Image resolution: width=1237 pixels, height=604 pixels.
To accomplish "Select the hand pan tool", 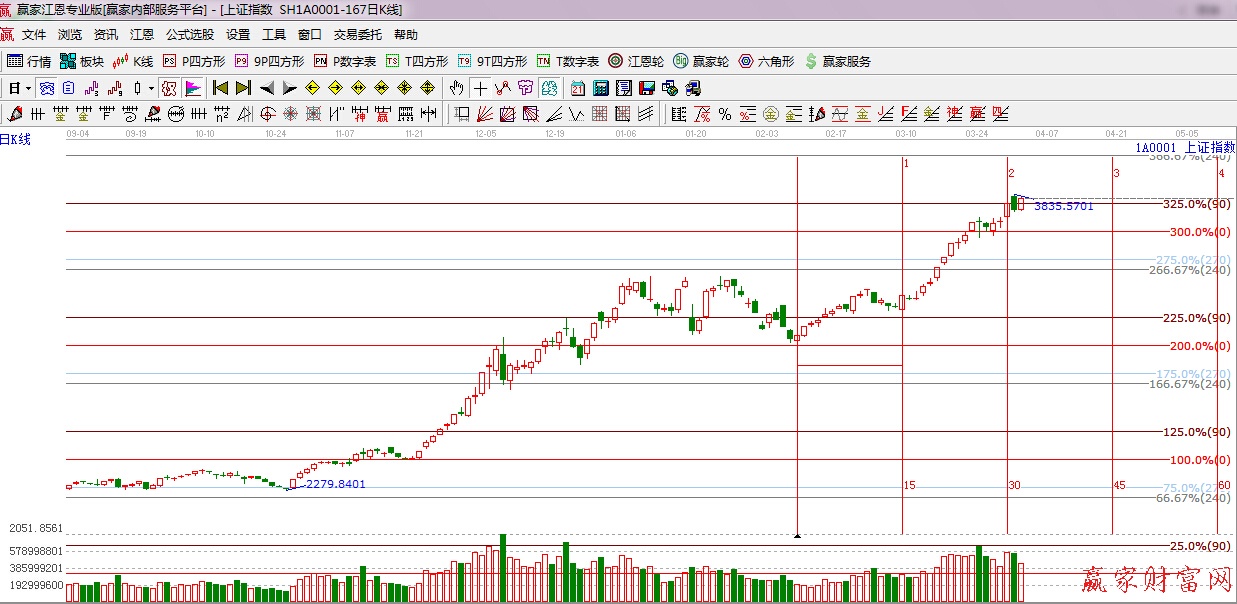I will tap(457, 88).
